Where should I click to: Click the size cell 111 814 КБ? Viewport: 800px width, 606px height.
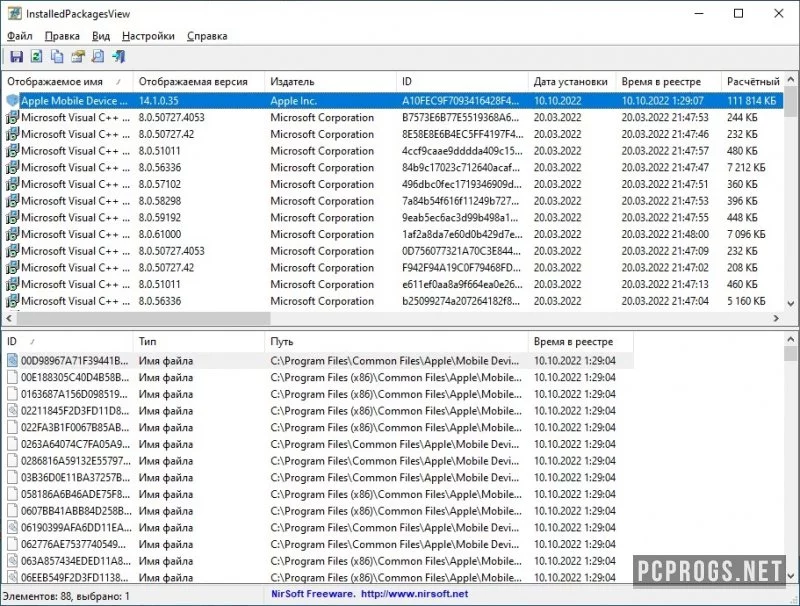[751, 101]
